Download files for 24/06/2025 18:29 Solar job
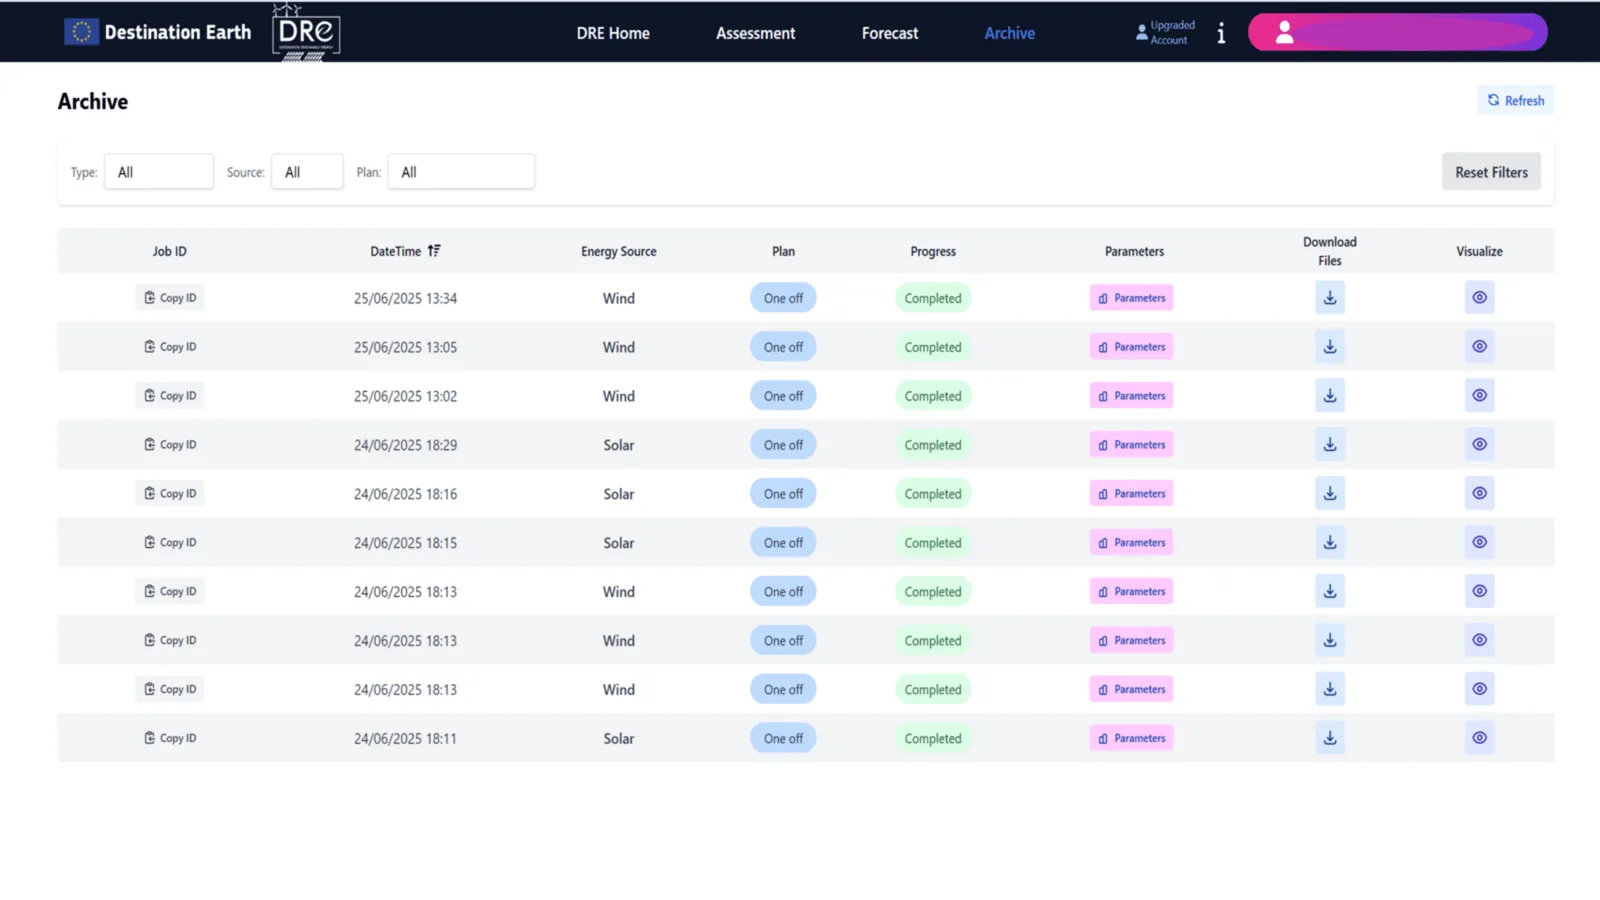Image resolution: width=1600 pixels, height=900 pixels. coord(1329,445)
